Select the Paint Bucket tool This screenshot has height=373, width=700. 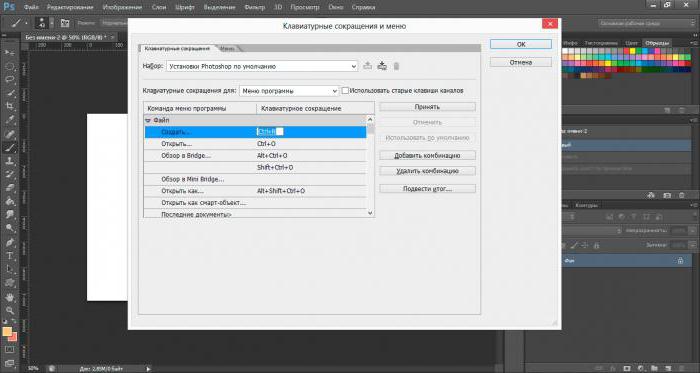click(x=9, y=201)
